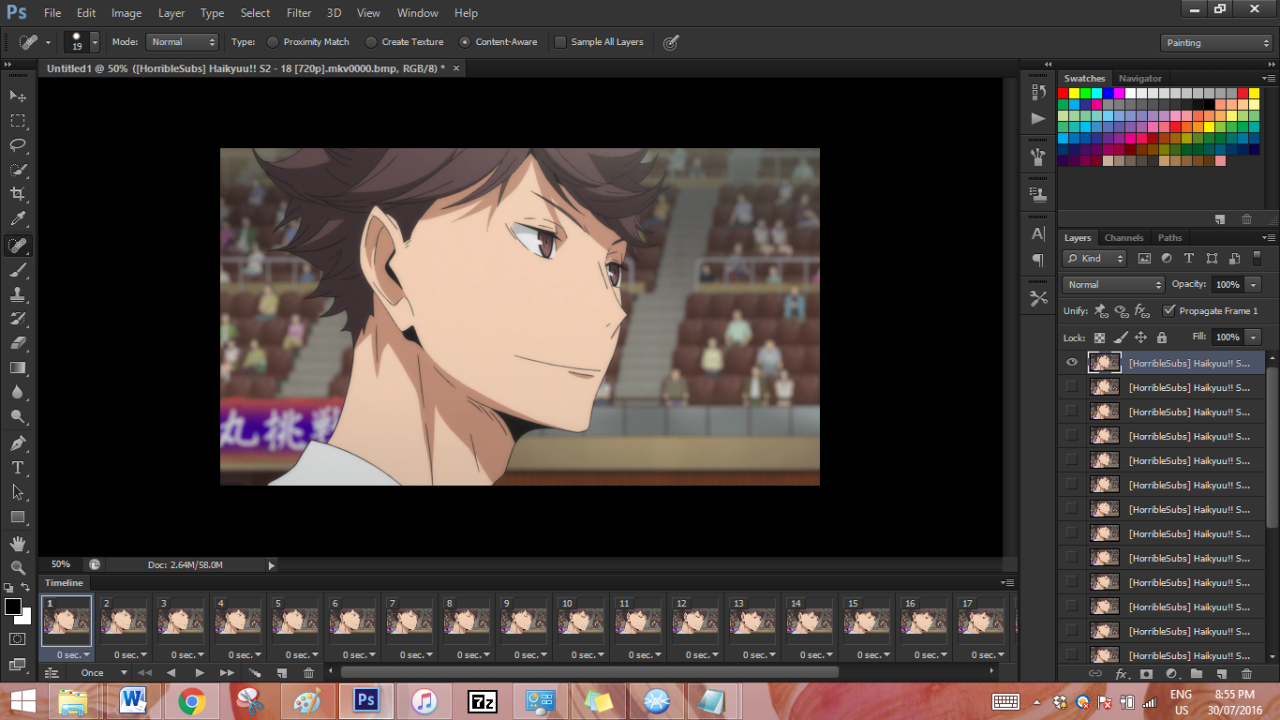Duplicate selected frames in timeline

point(281,673)
